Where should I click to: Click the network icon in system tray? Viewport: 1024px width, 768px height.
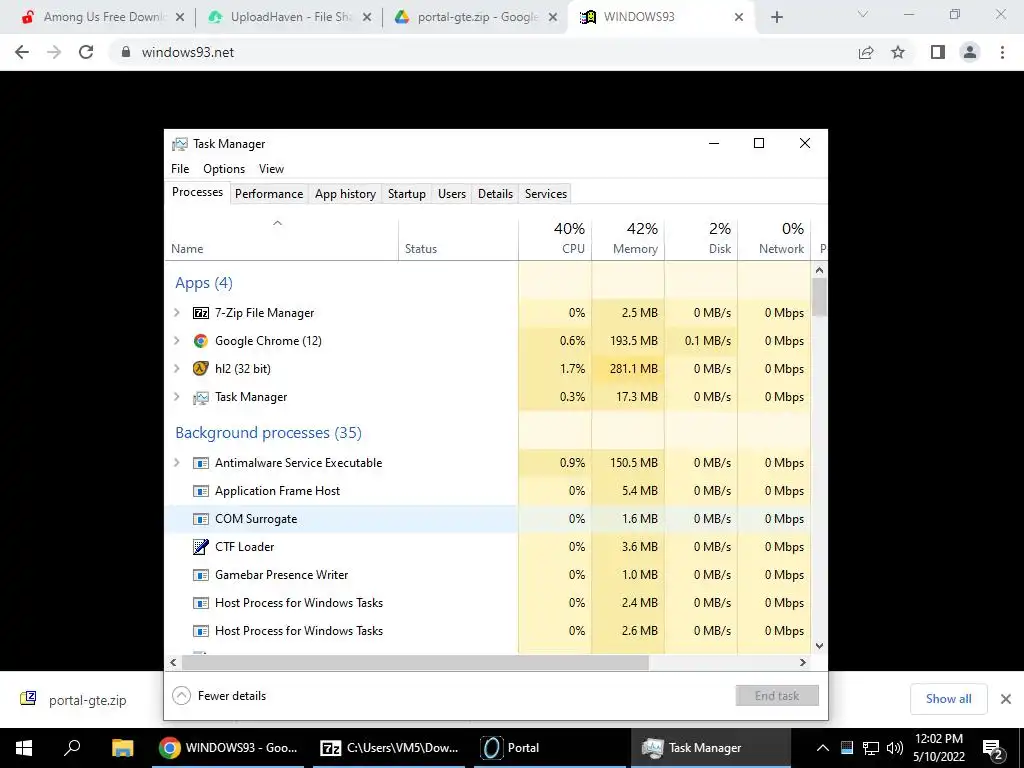coord(871,748)
